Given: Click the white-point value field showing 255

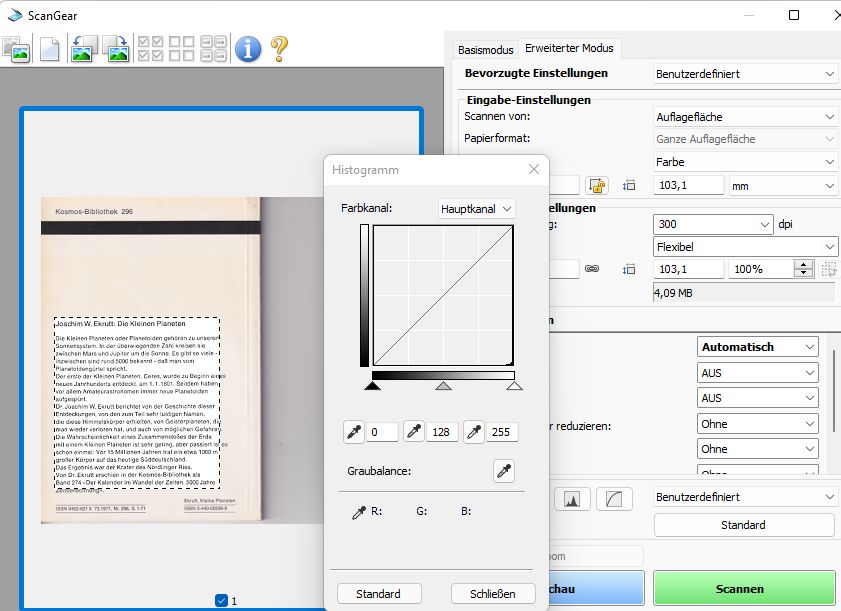Looking at the screenshot, I should pos(502,432).
